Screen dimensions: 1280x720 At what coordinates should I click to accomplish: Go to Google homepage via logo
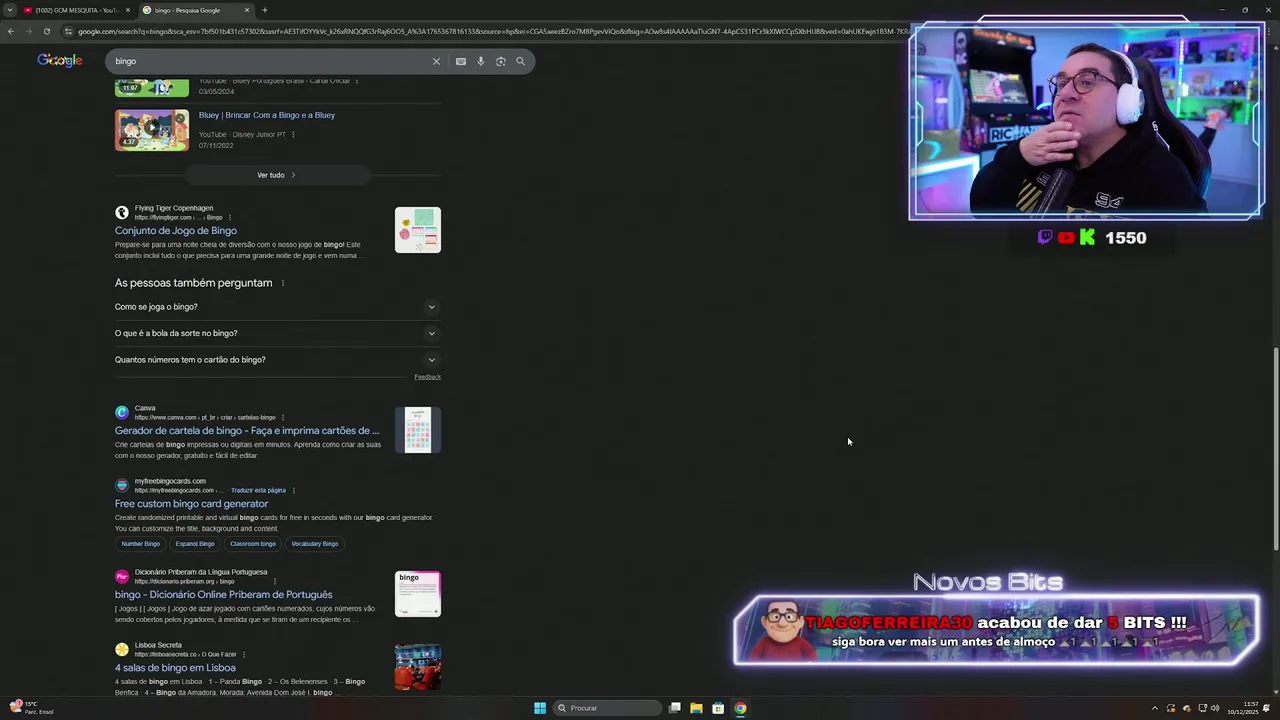point(60,61)
